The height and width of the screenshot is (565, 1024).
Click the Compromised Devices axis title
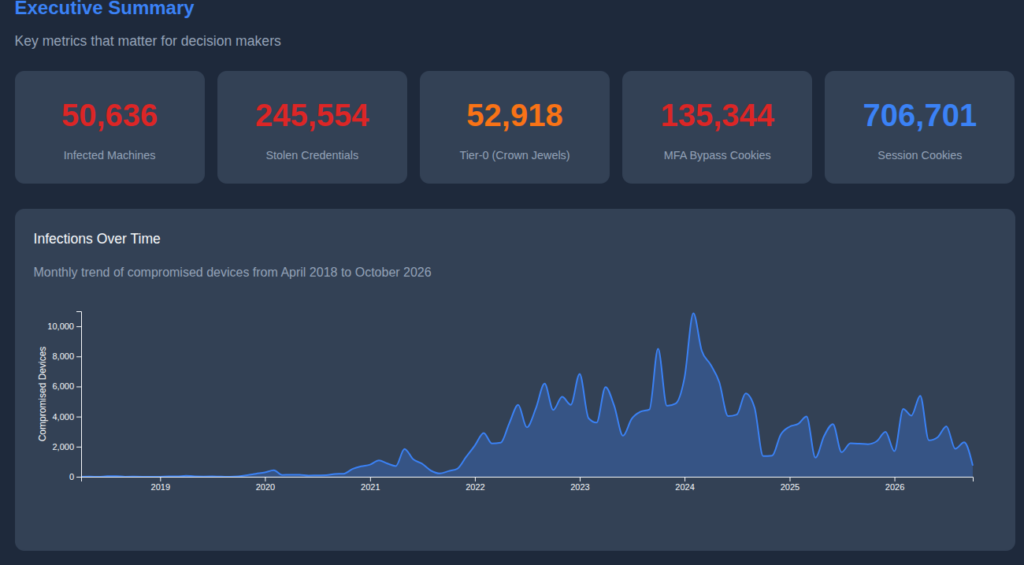42,394
